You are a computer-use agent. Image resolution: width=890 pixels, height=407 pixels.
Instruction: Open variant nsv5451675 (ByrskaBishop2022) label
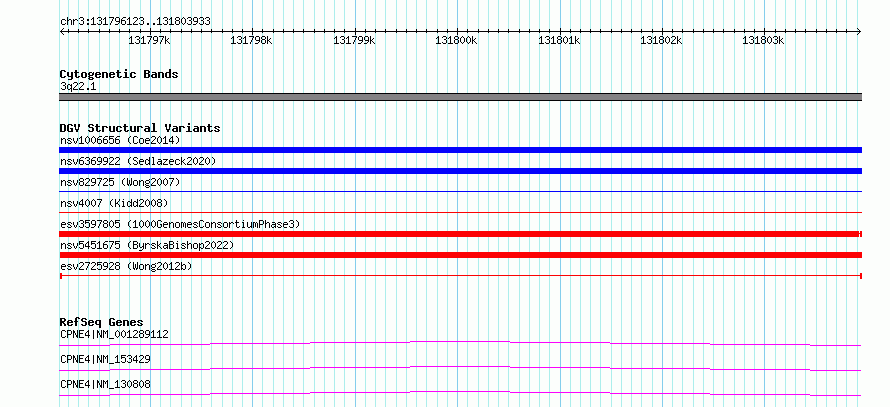tap(147, 245)
